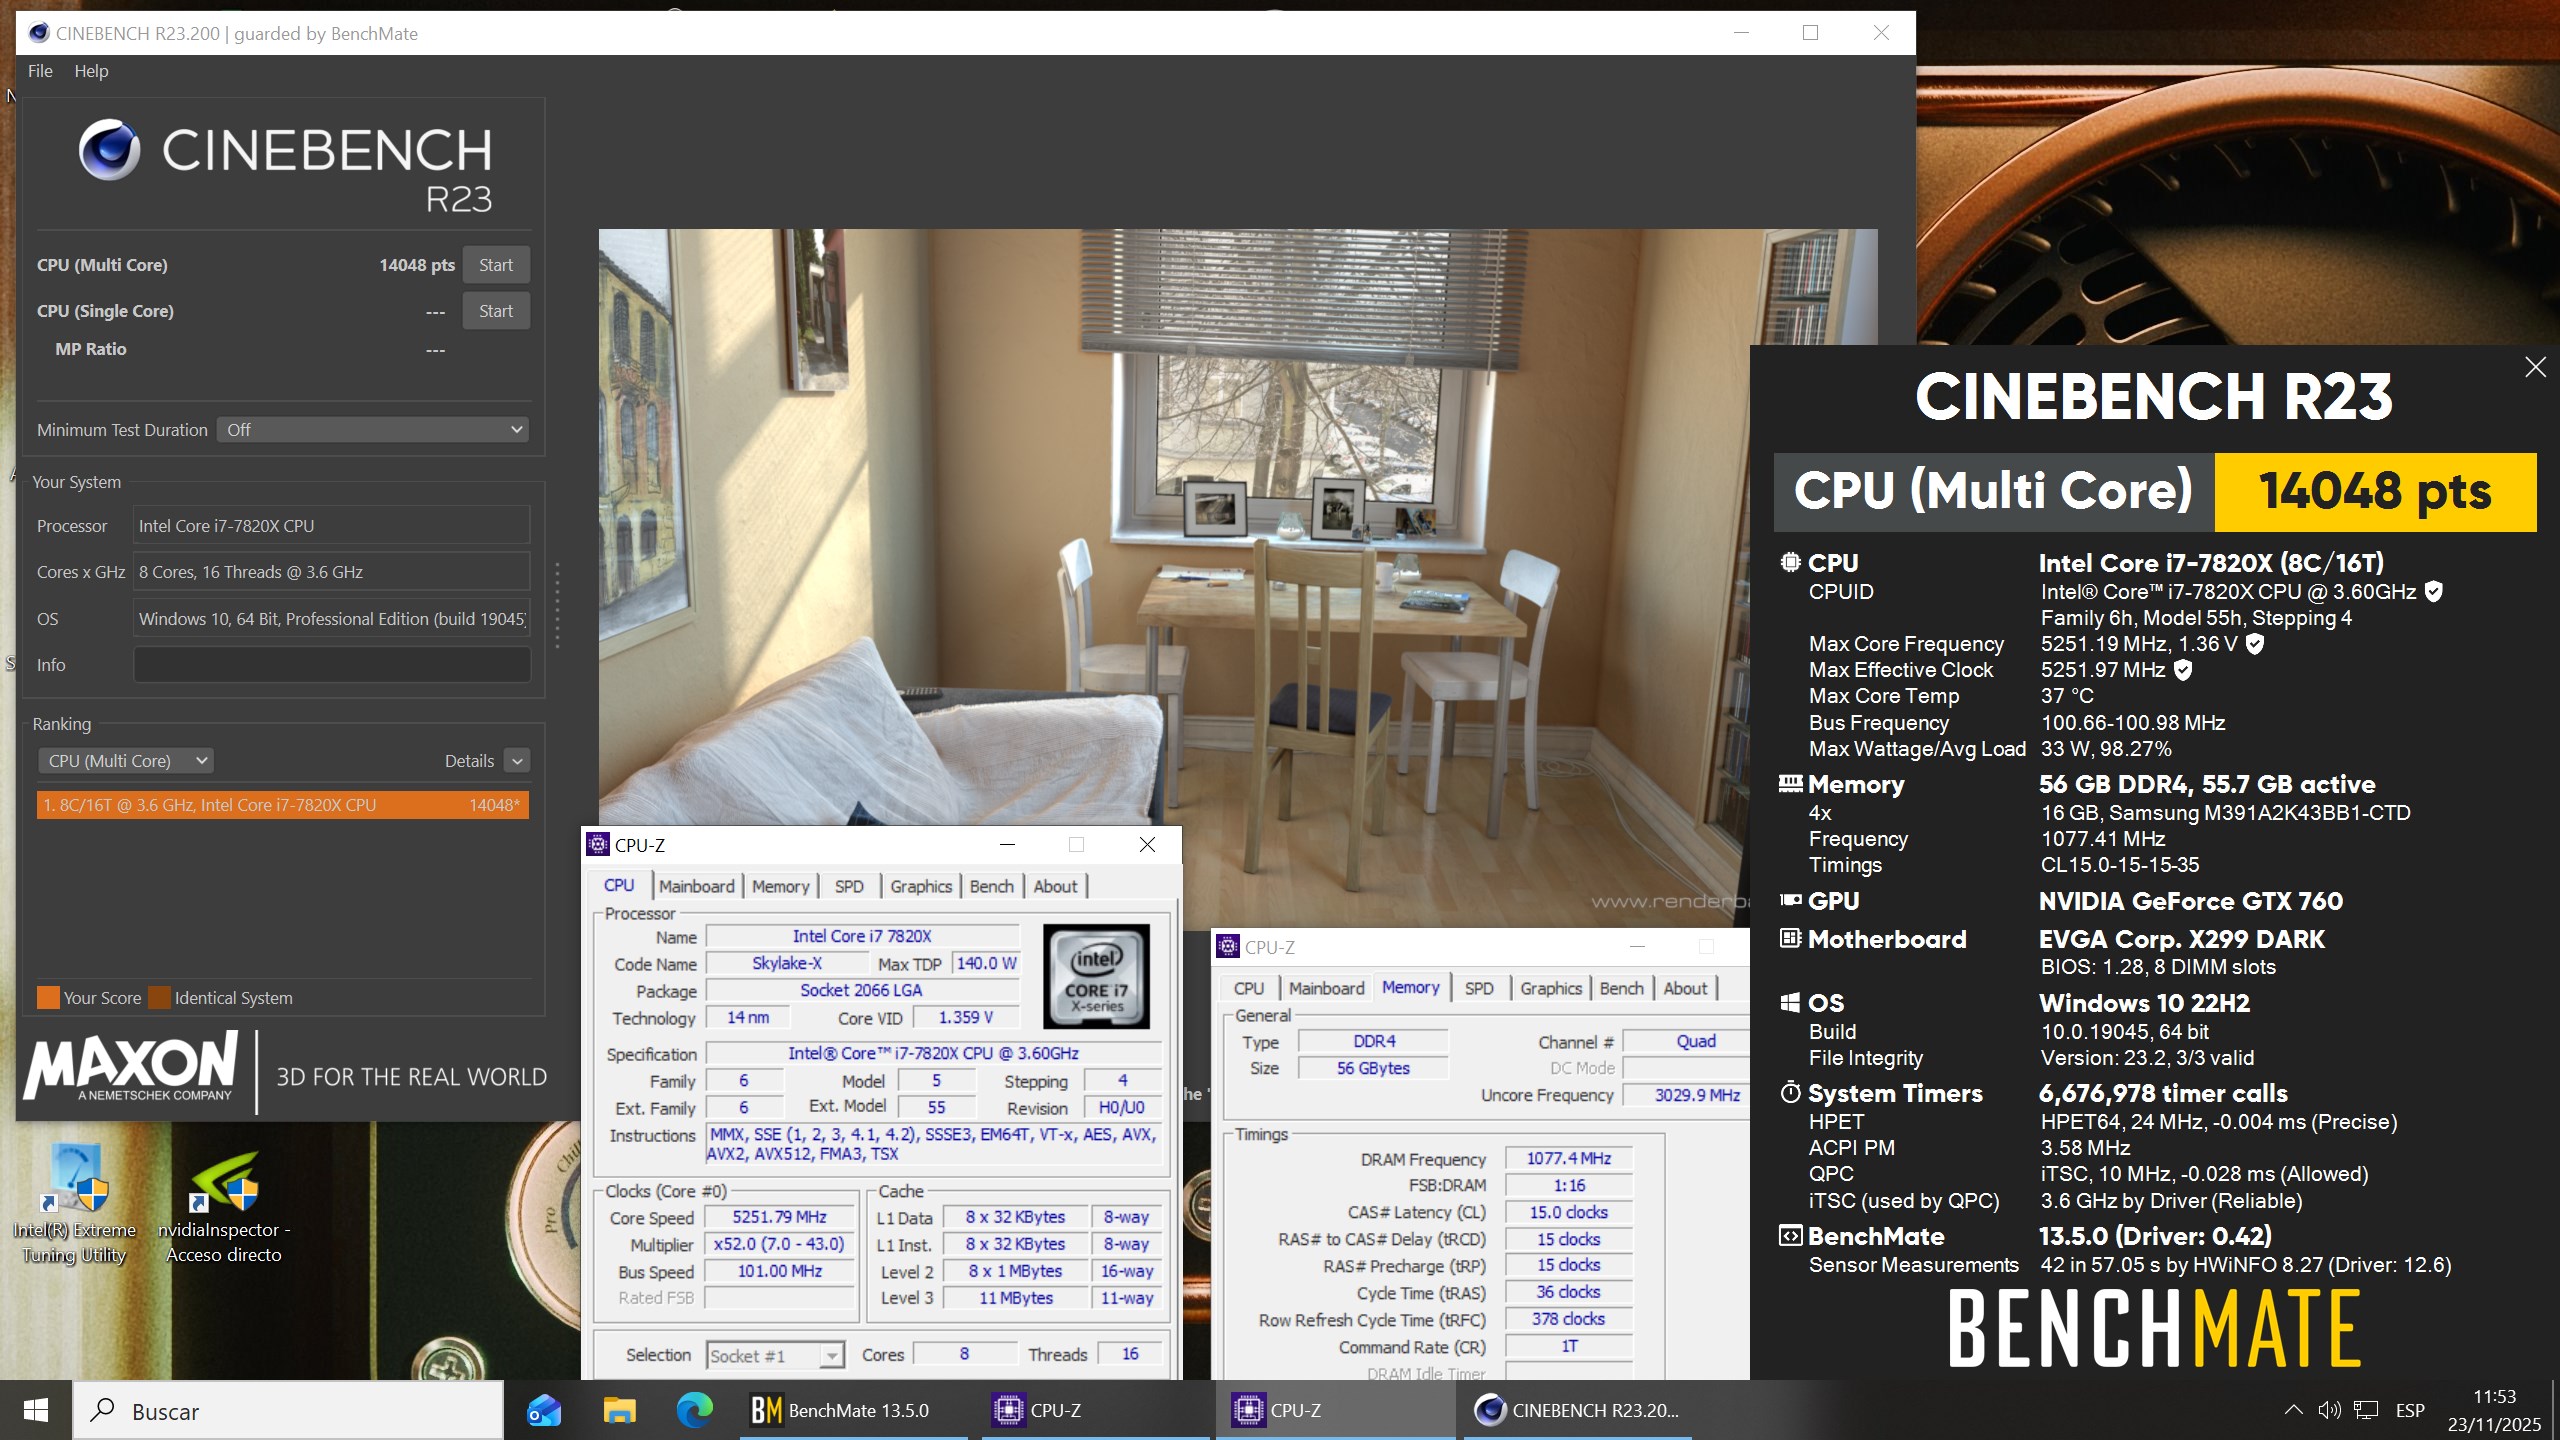Switch to the Mainboard tab in CPU-Z
2560x1440 pixels.
(x=696, y=886)
